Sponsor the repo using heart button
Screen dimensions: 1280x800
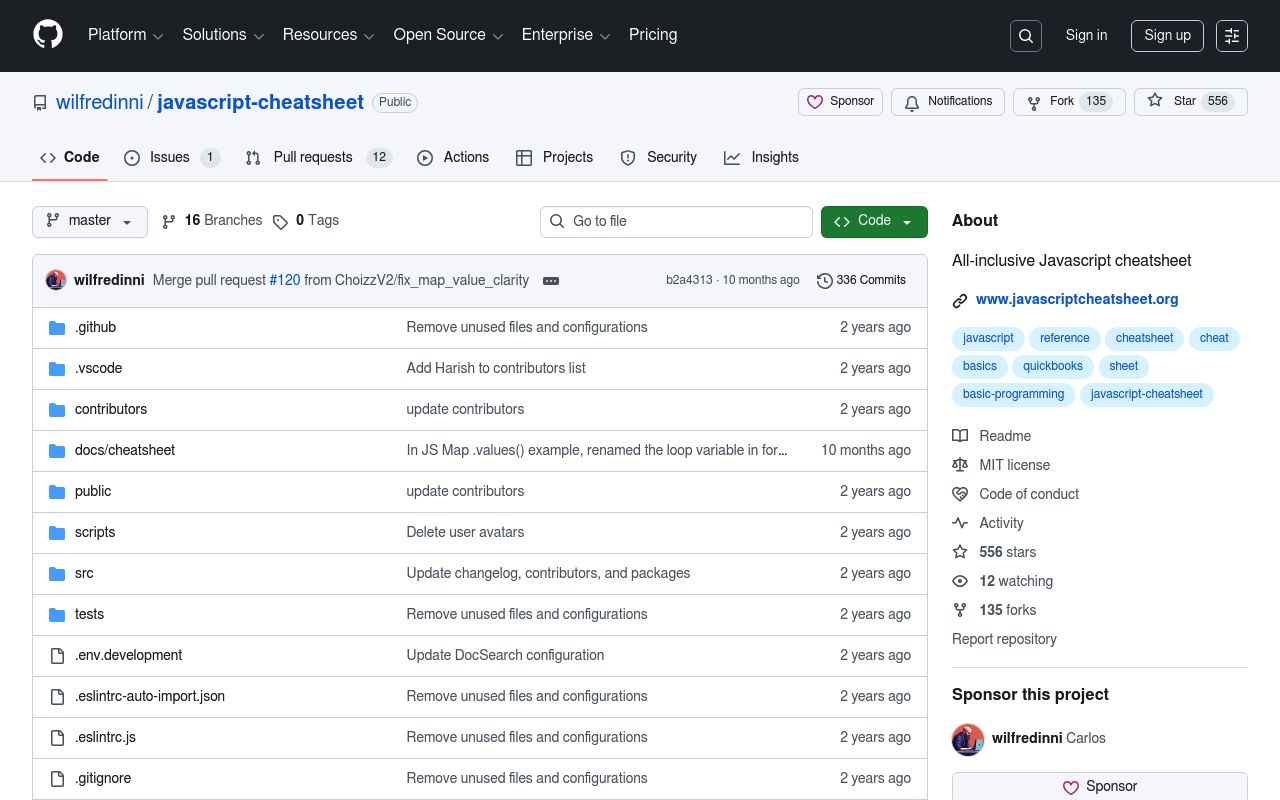pos(840,102)
